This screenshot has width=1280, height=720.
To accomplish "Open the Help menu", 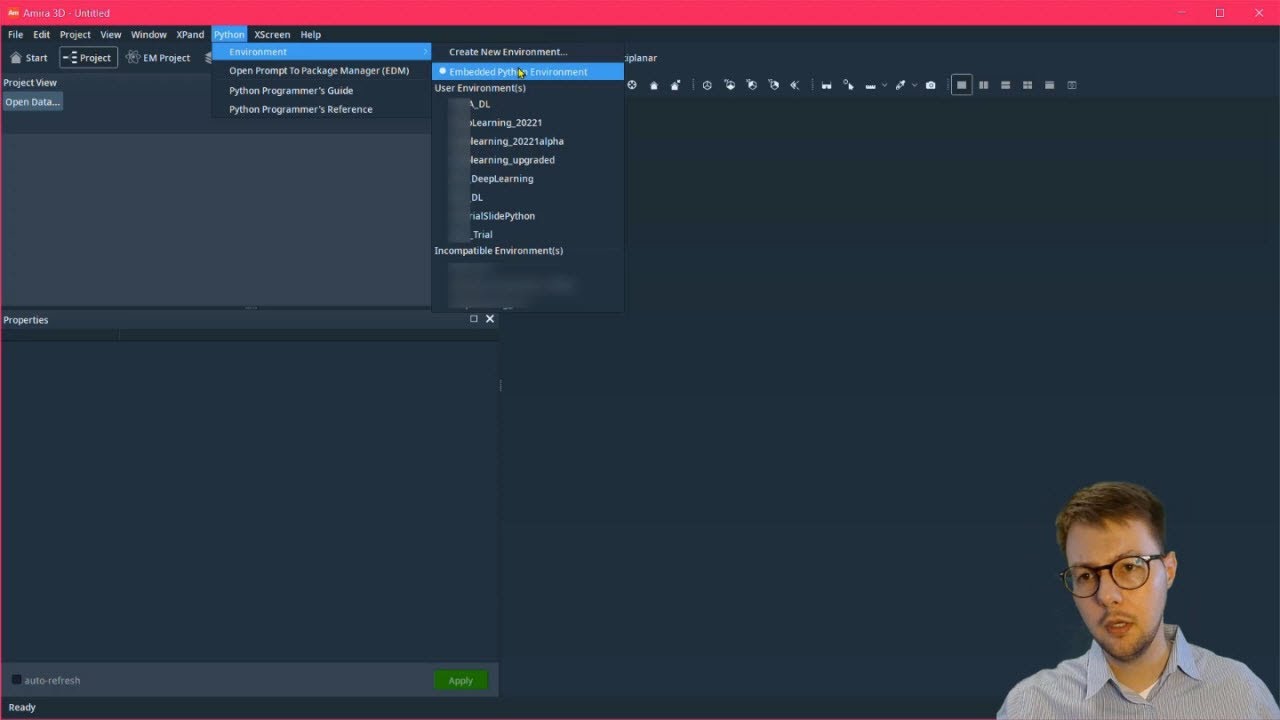I will 311,34.
